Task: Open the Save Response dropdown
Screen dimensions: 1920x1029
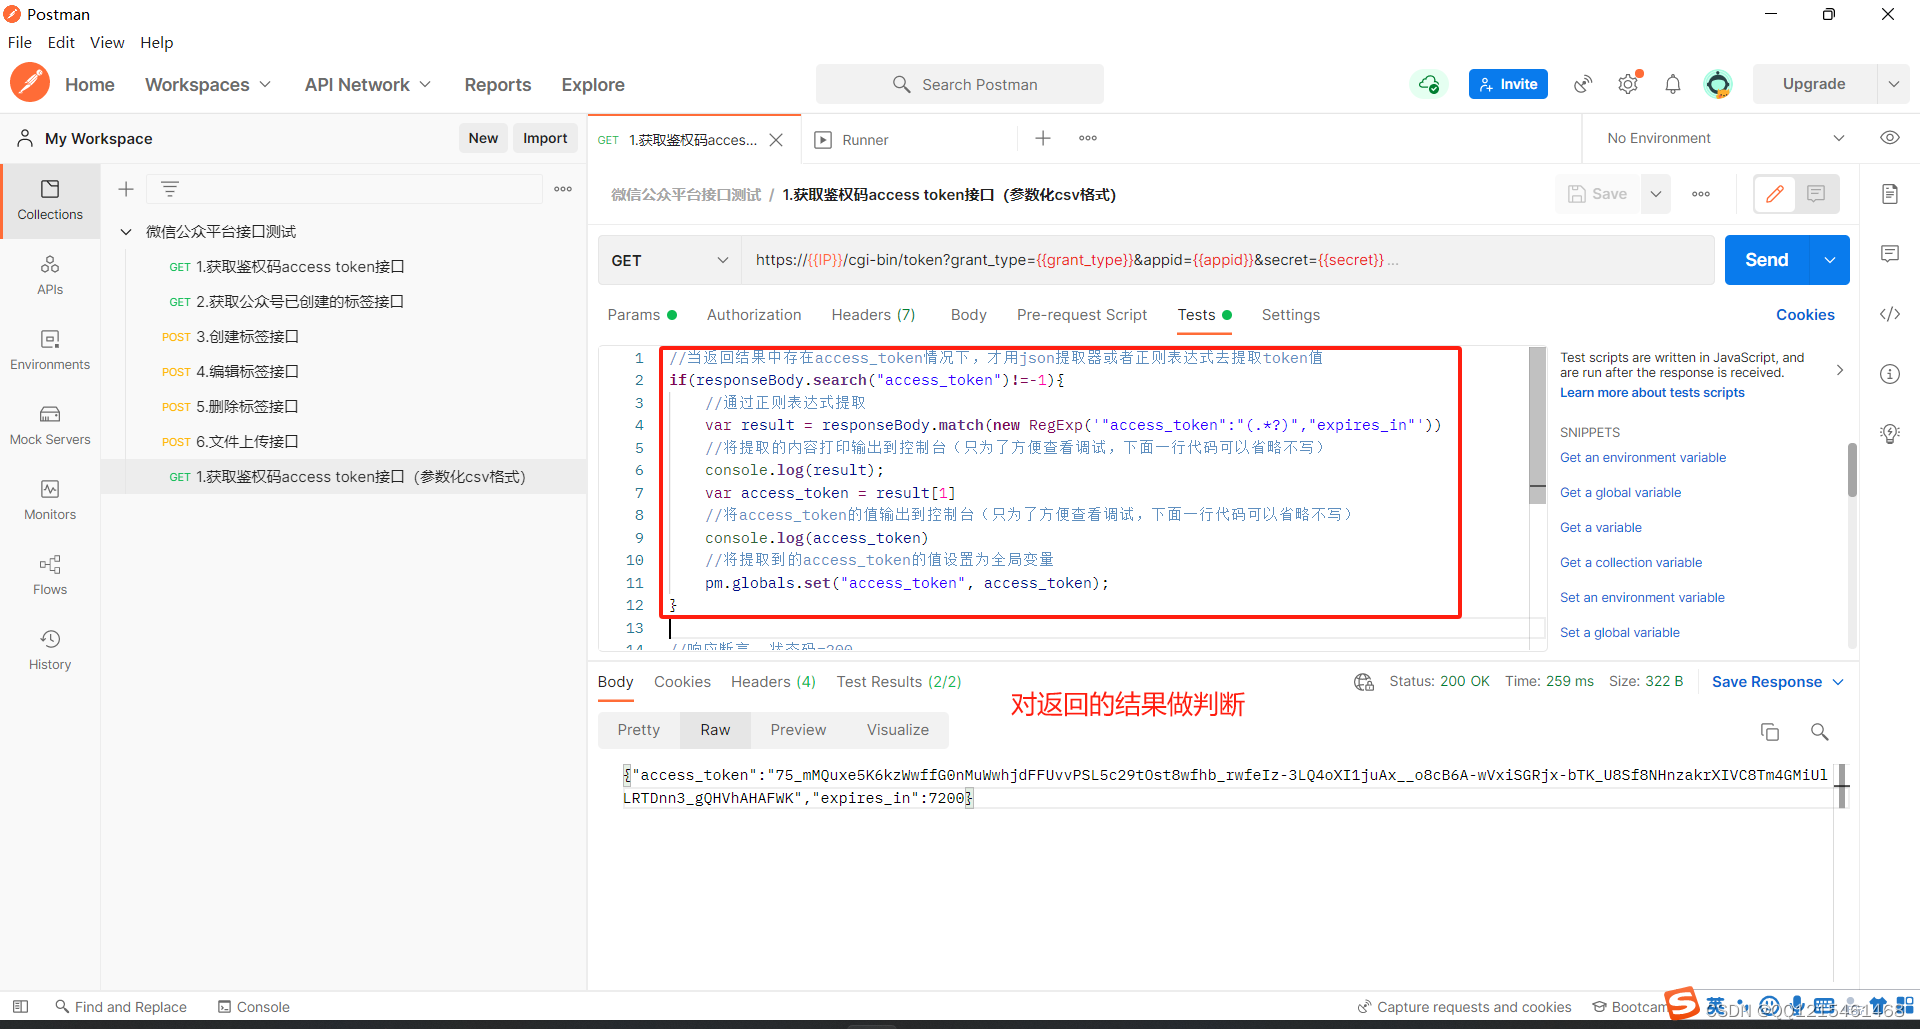Action: pyautogui.click(x=1778, y=682)
